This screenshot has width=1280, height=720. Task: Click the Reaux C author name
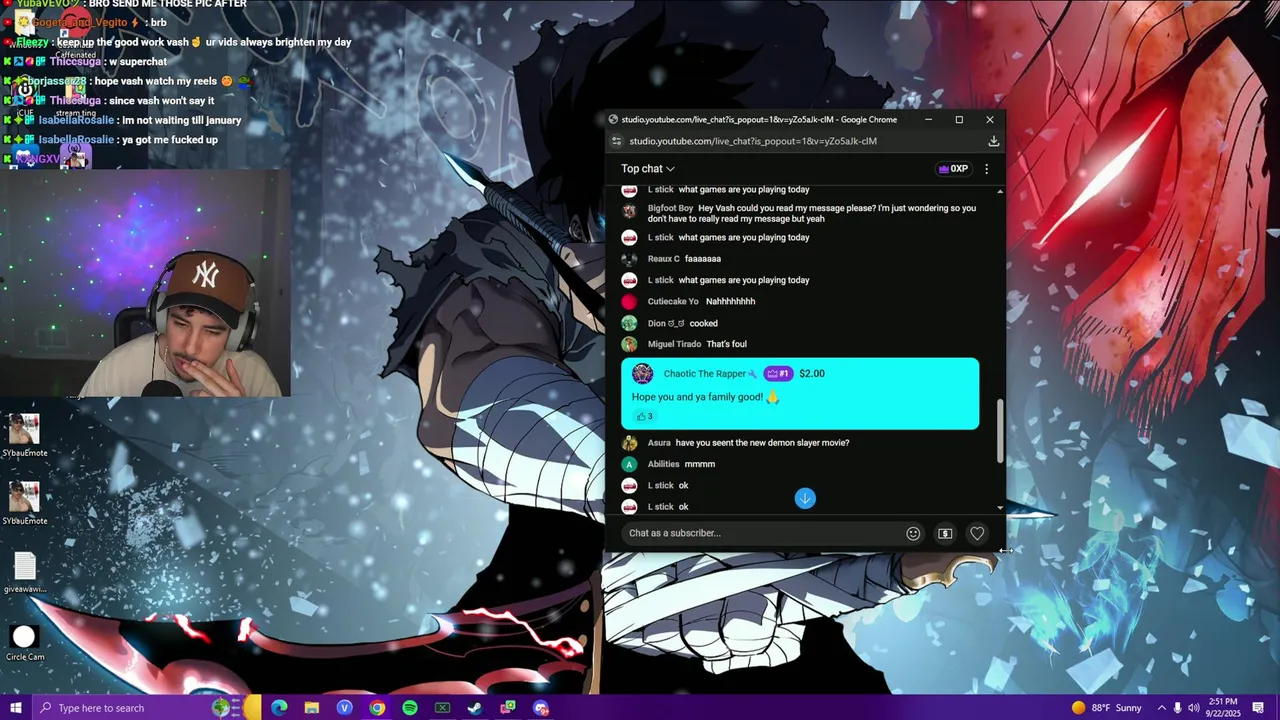[x=663, y=259]
